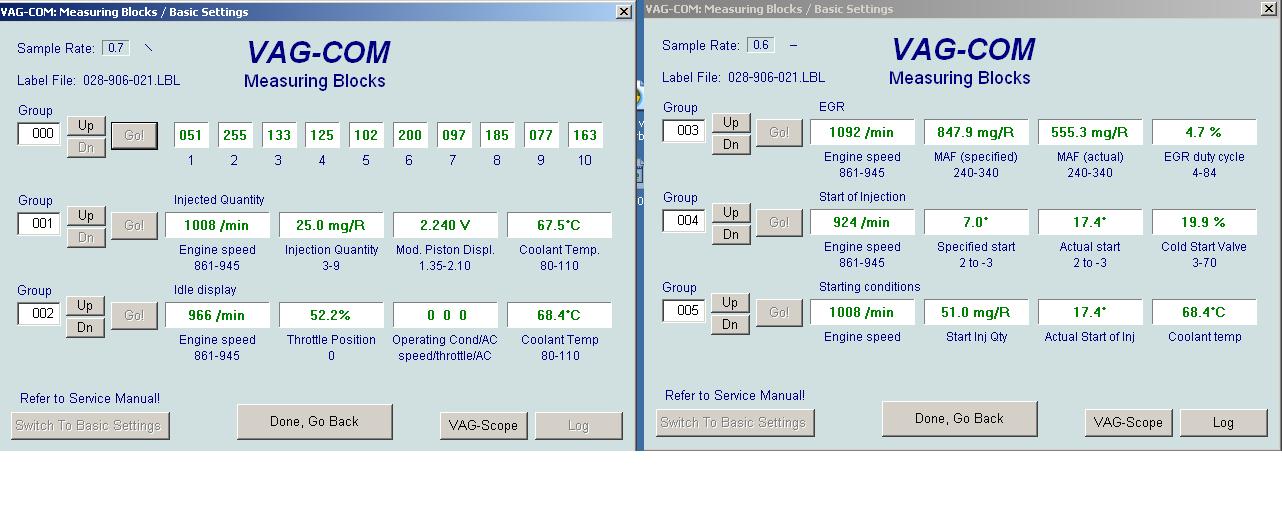
Task: Close the left VAG-COM window
Action: click(624, 12)
